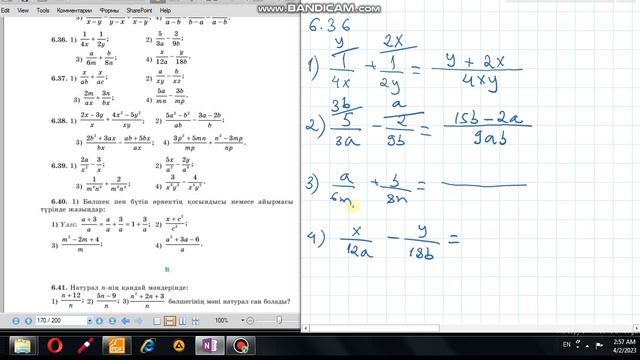Open File Explorer from taskbar
Viewport: 640px width, 360px height.
pyautogui.click(x=23, y=345)
